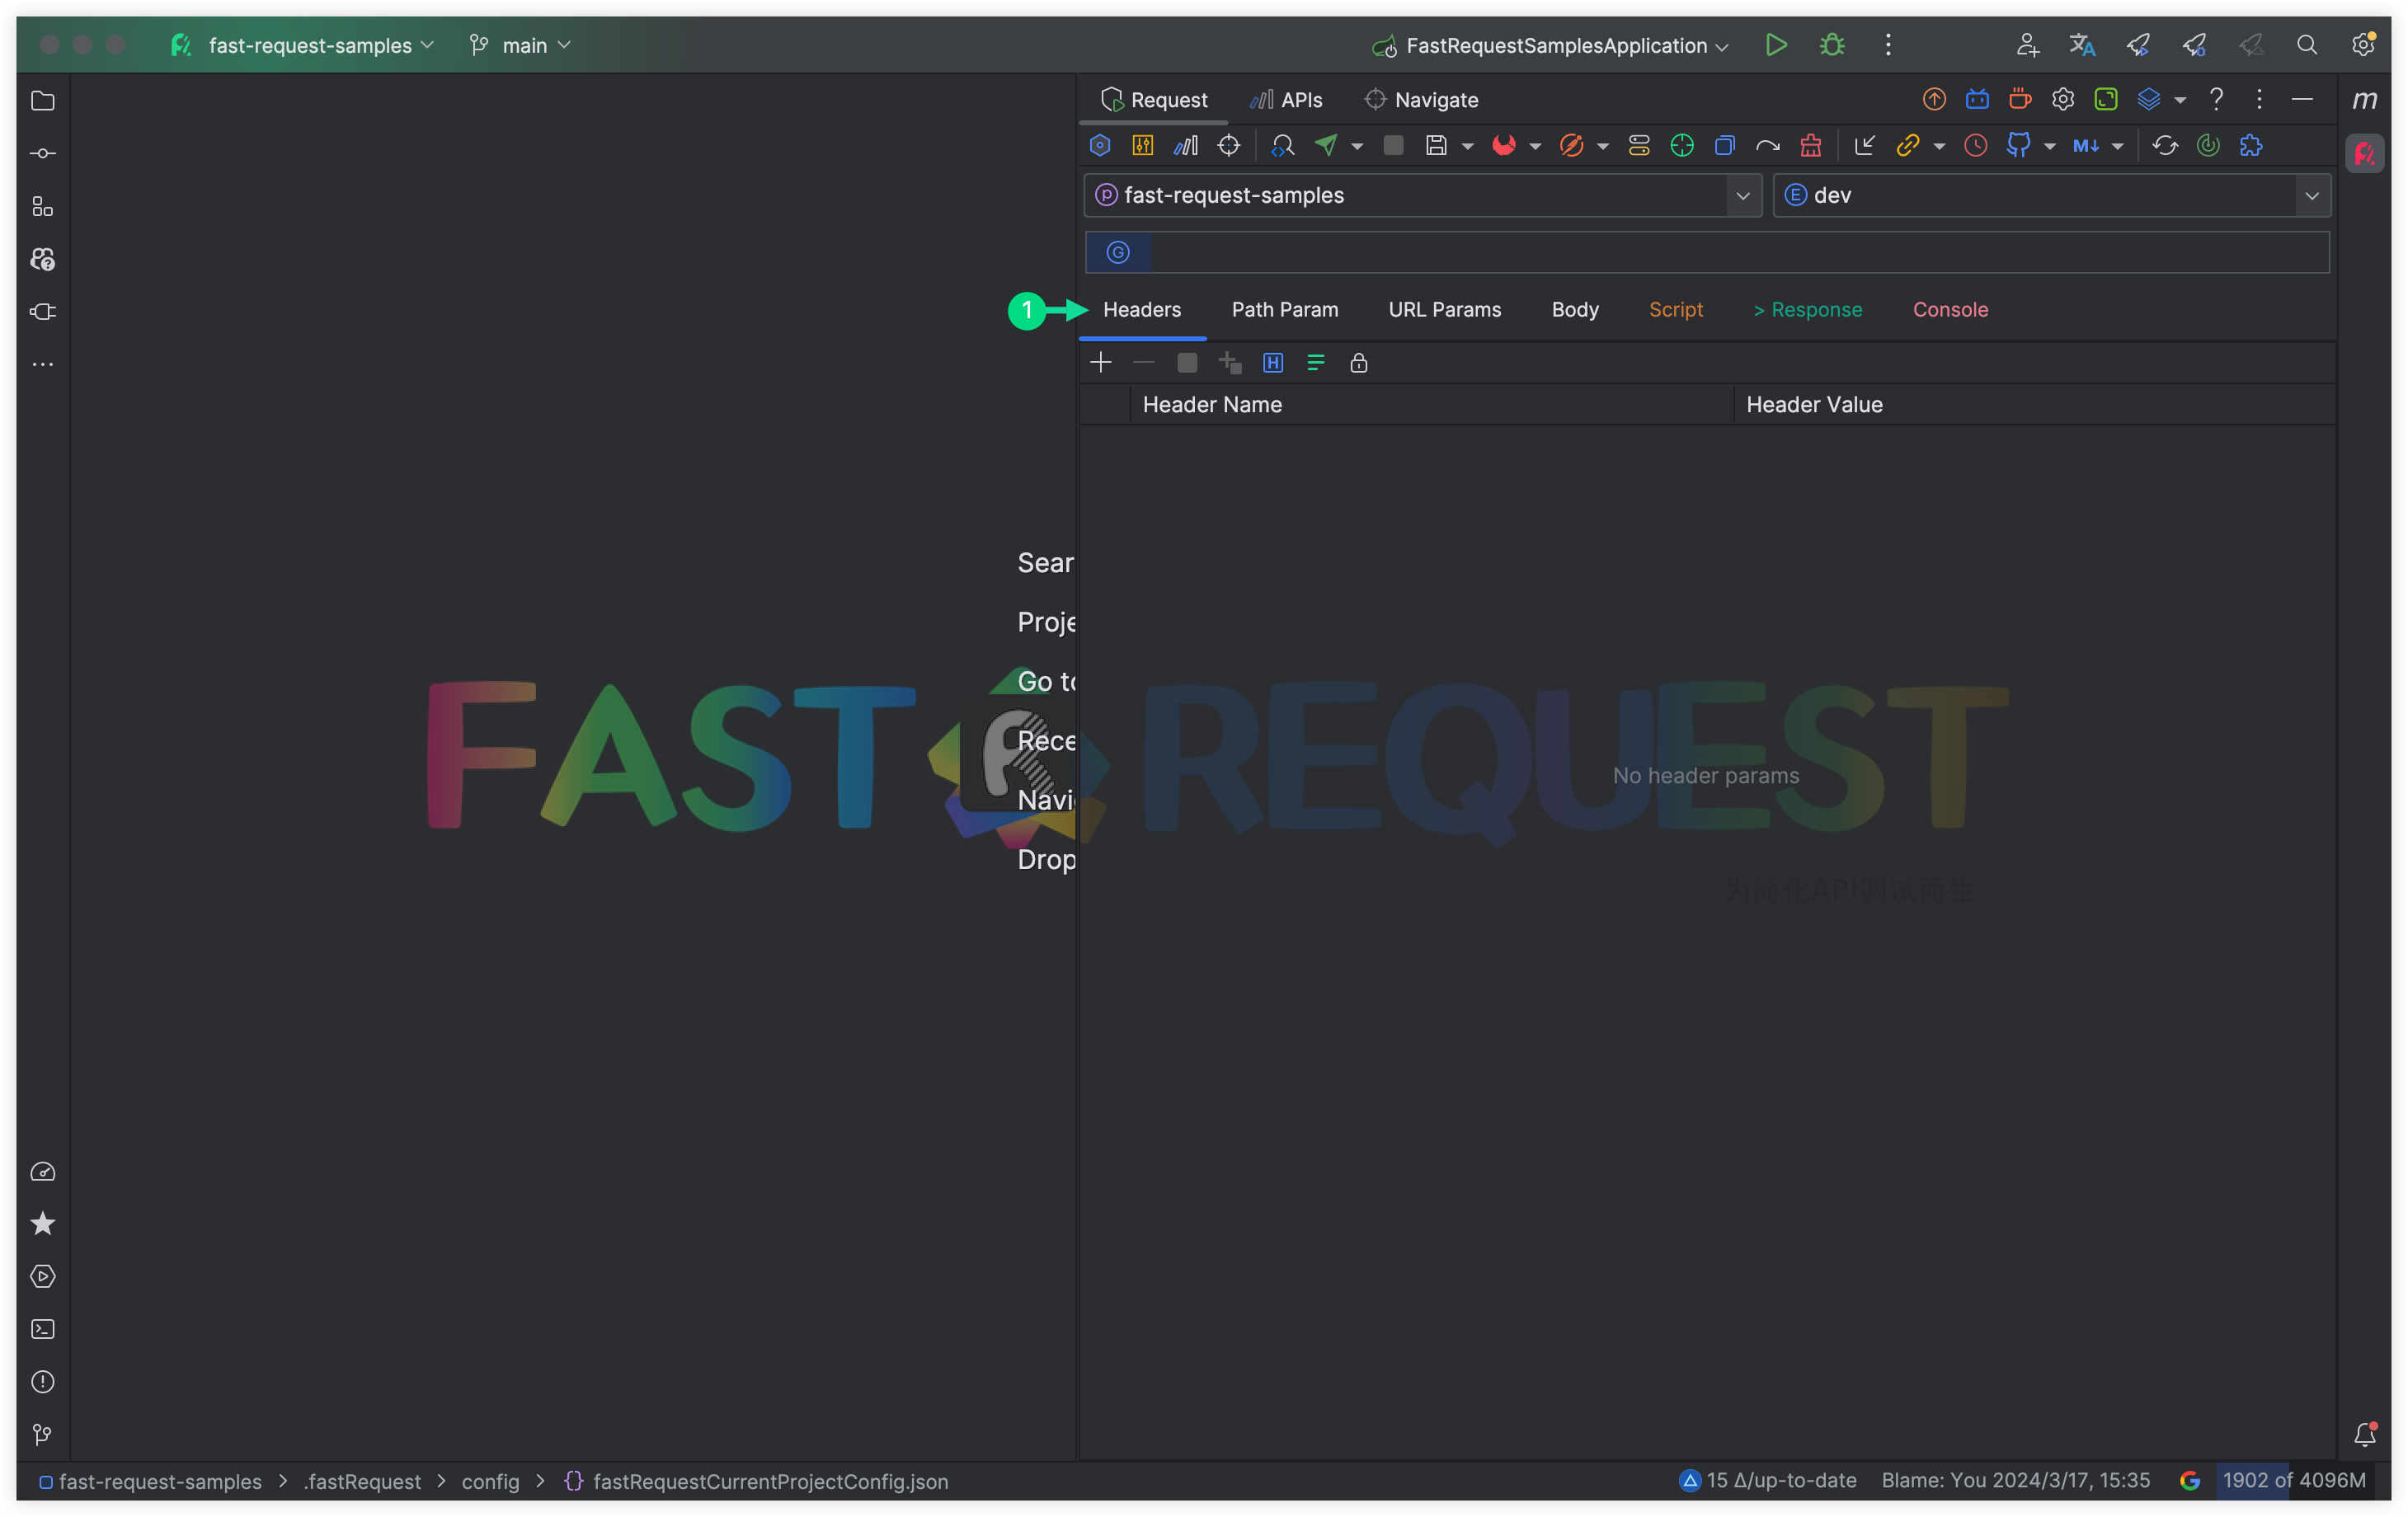Switch to the URL Params tab
This screenshot has height=1517, width=2408.
pyautogui.click(x=1444, y=310)
